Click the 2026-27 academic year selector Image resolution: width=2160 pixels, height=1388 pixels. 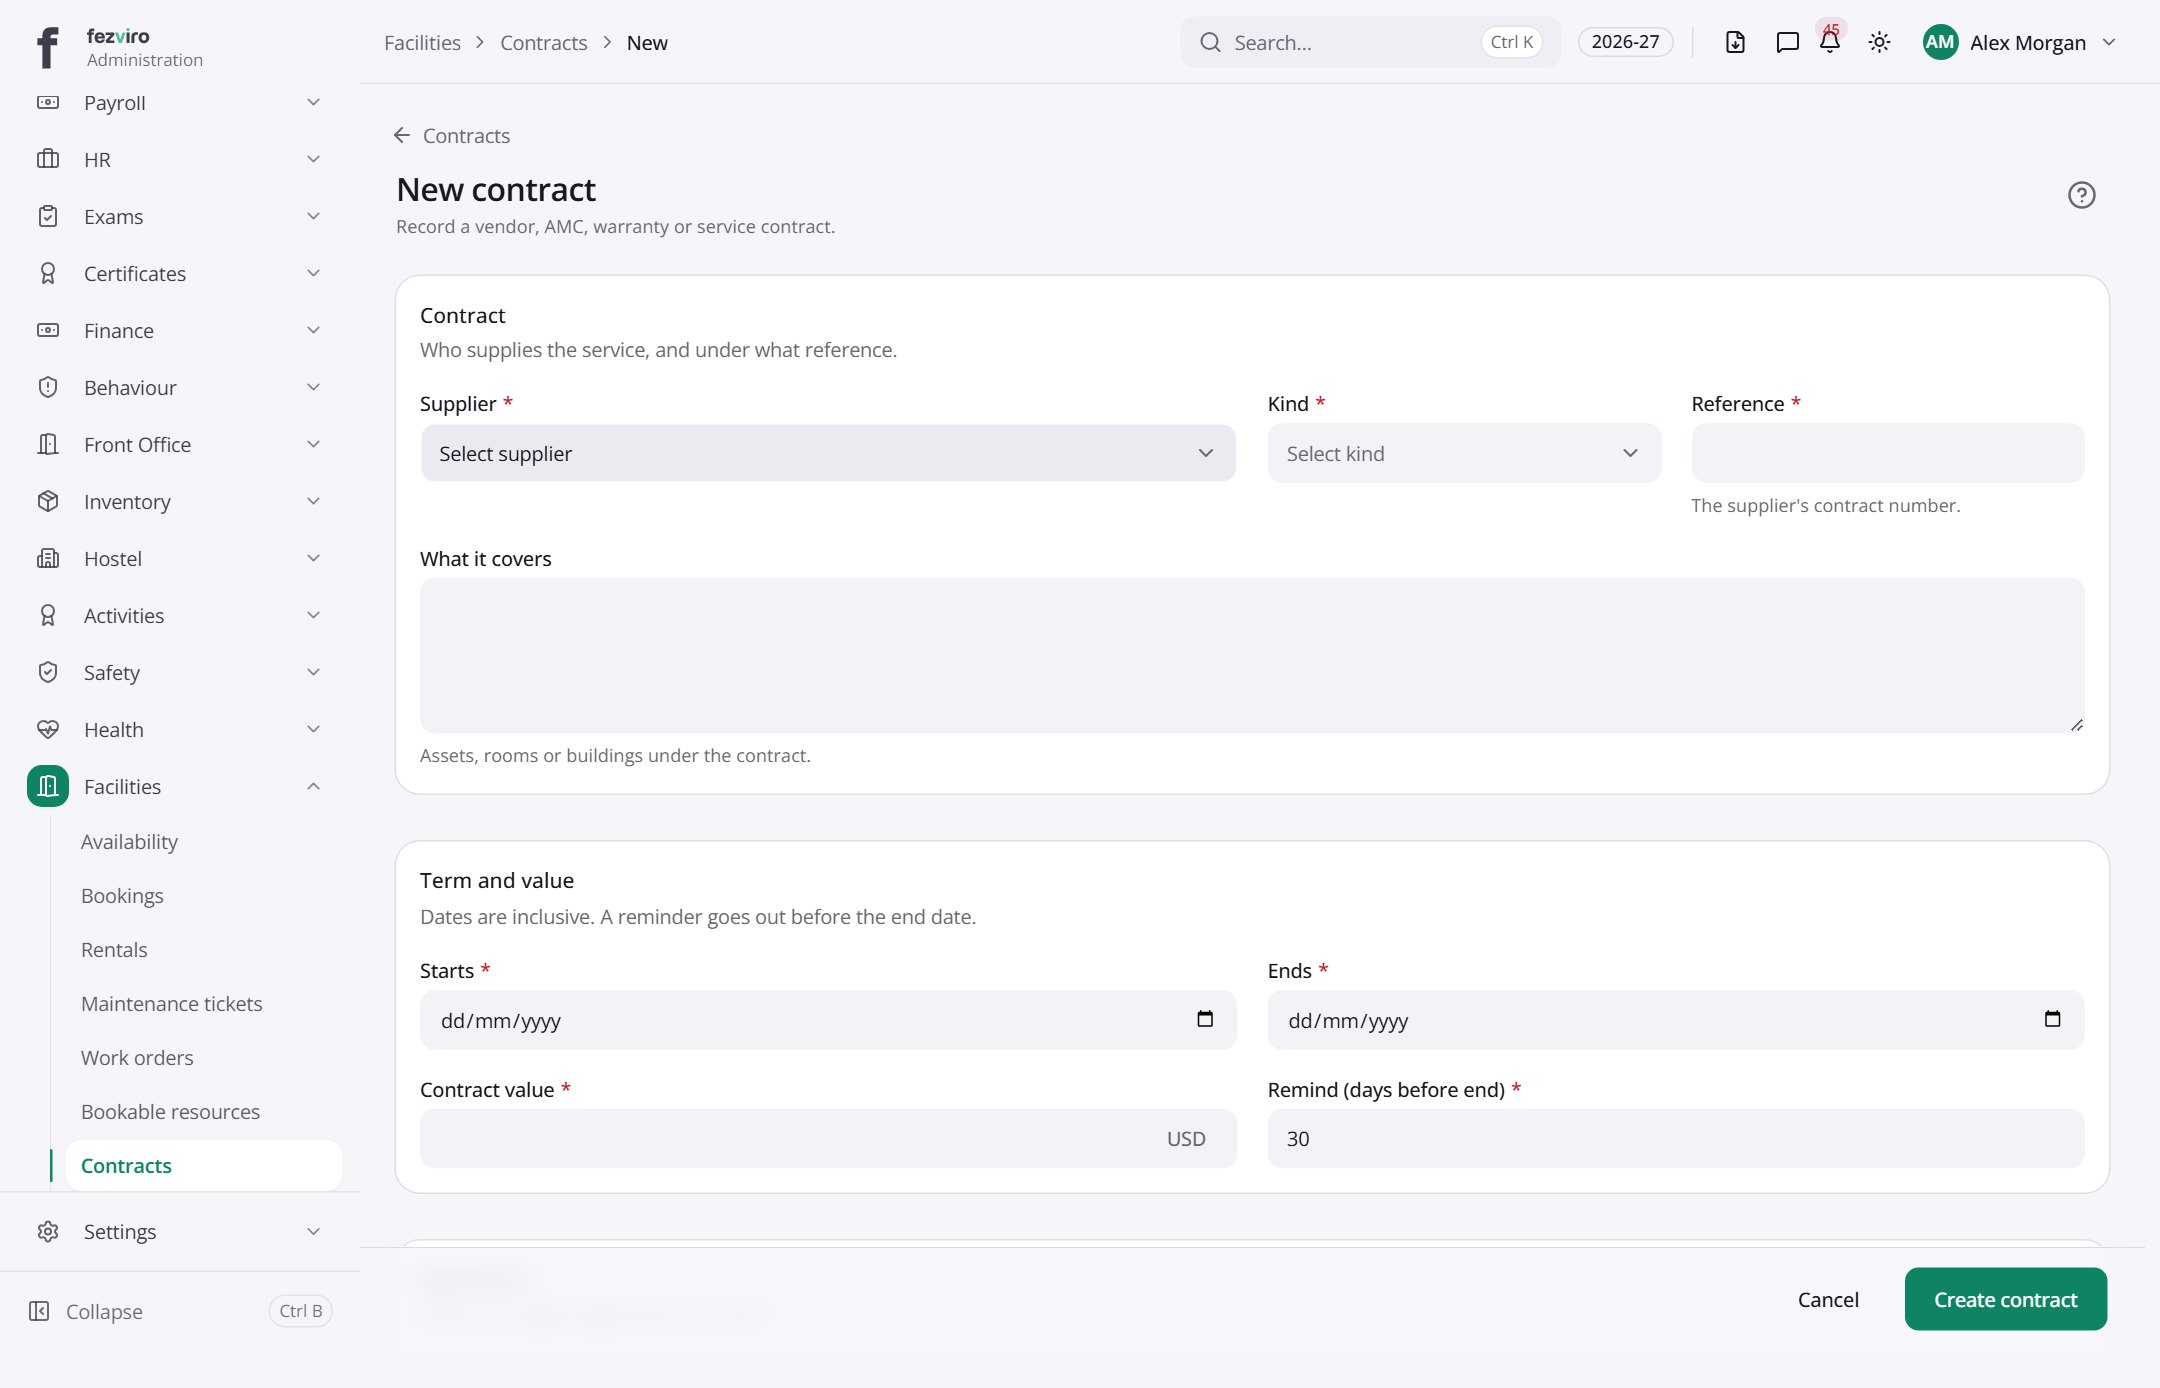(x=1625, y=42)
